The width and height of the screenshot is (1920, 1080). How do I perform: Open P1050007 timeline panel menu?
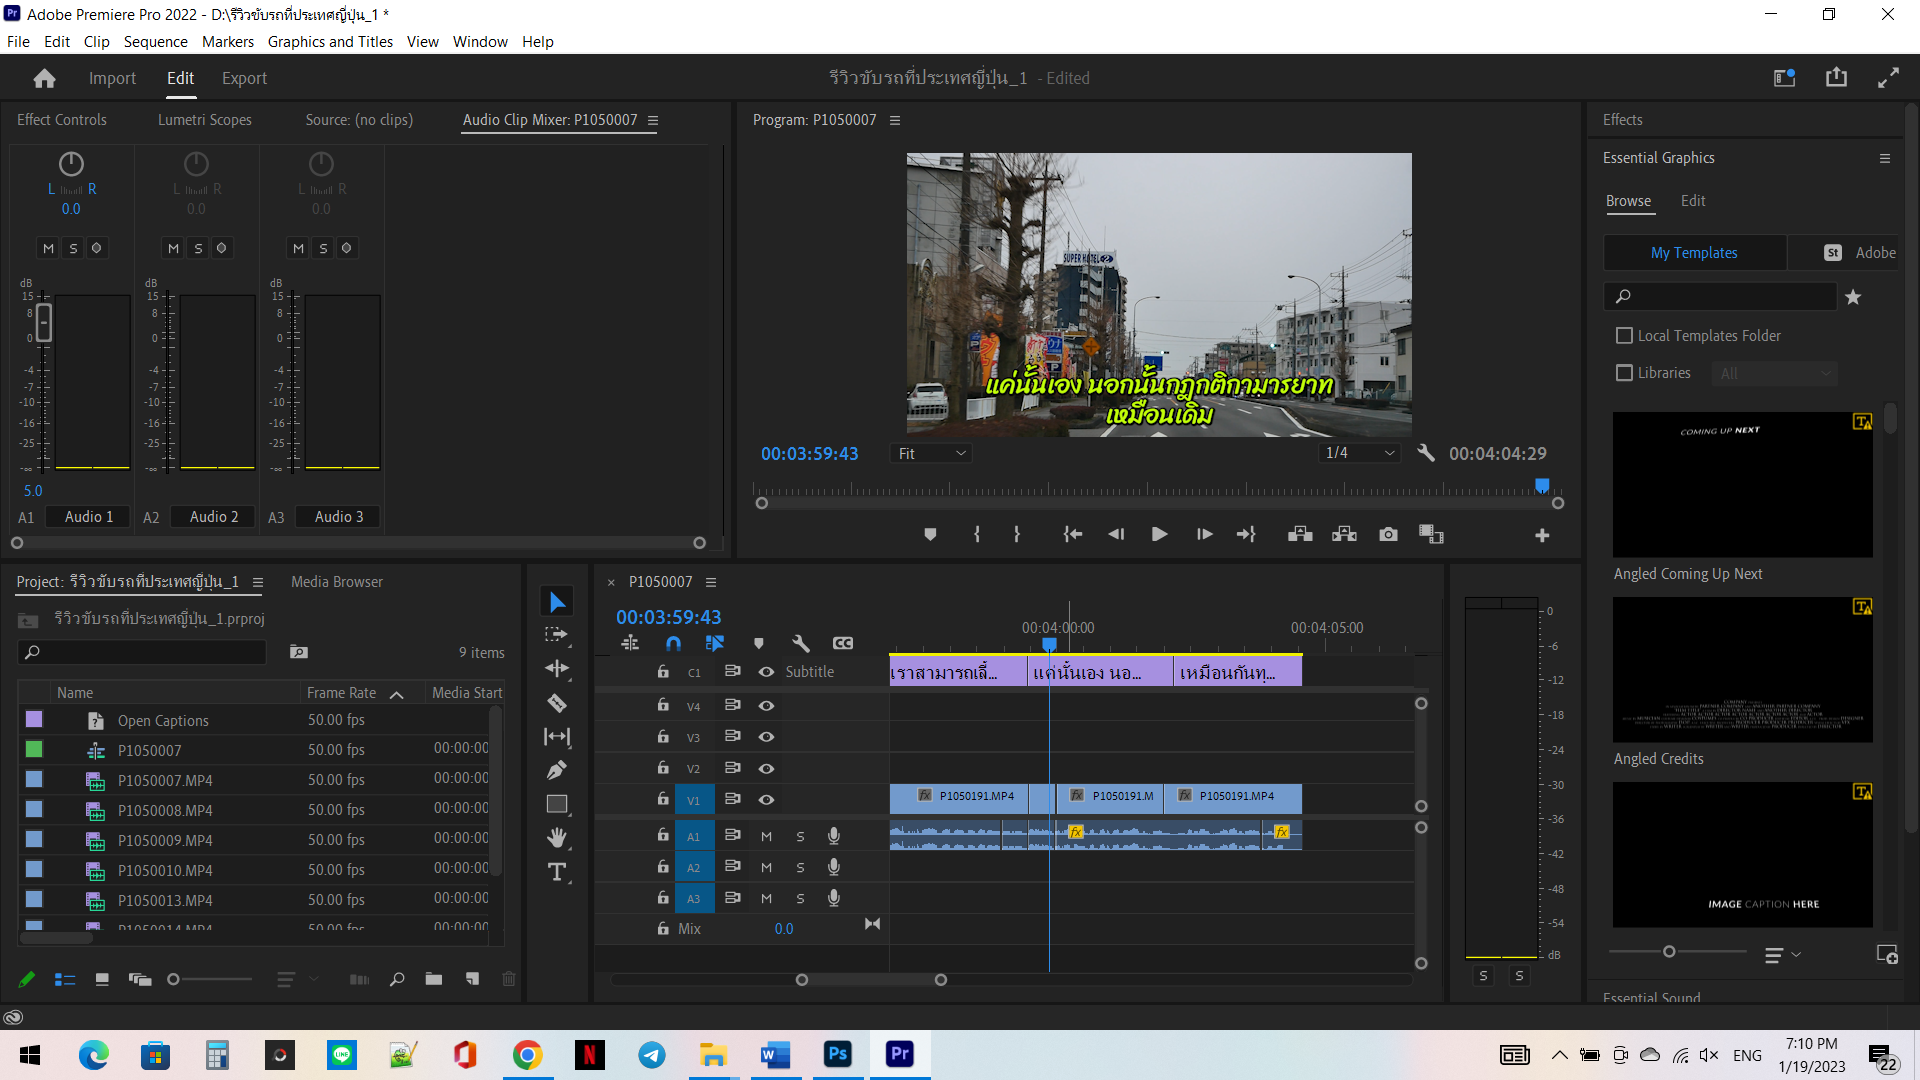[x=711, y=582]
